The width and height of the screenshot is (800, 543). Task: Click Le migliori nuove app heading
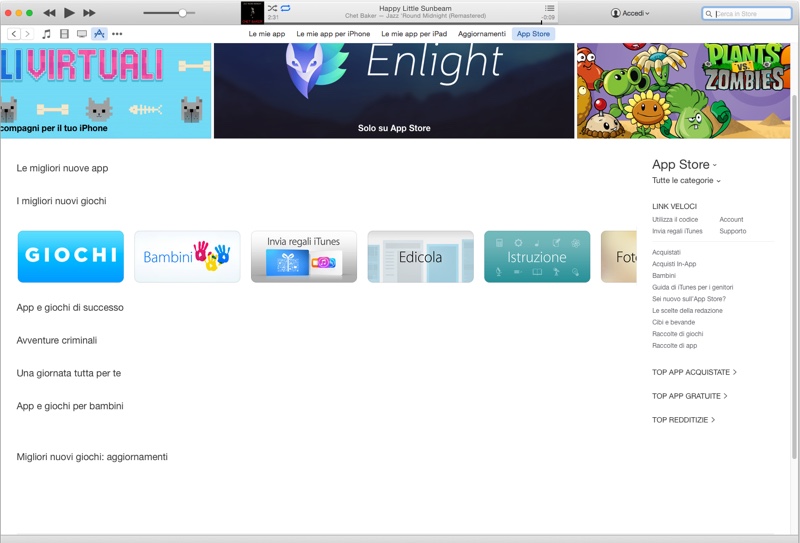click(62, 168)
